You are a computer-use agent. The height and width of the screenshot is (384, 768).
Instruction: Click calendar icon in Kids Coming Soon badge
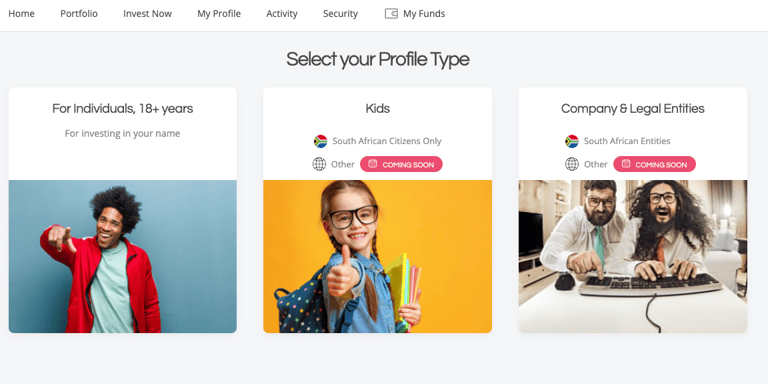pyautogui.click(x=373, y=164)
